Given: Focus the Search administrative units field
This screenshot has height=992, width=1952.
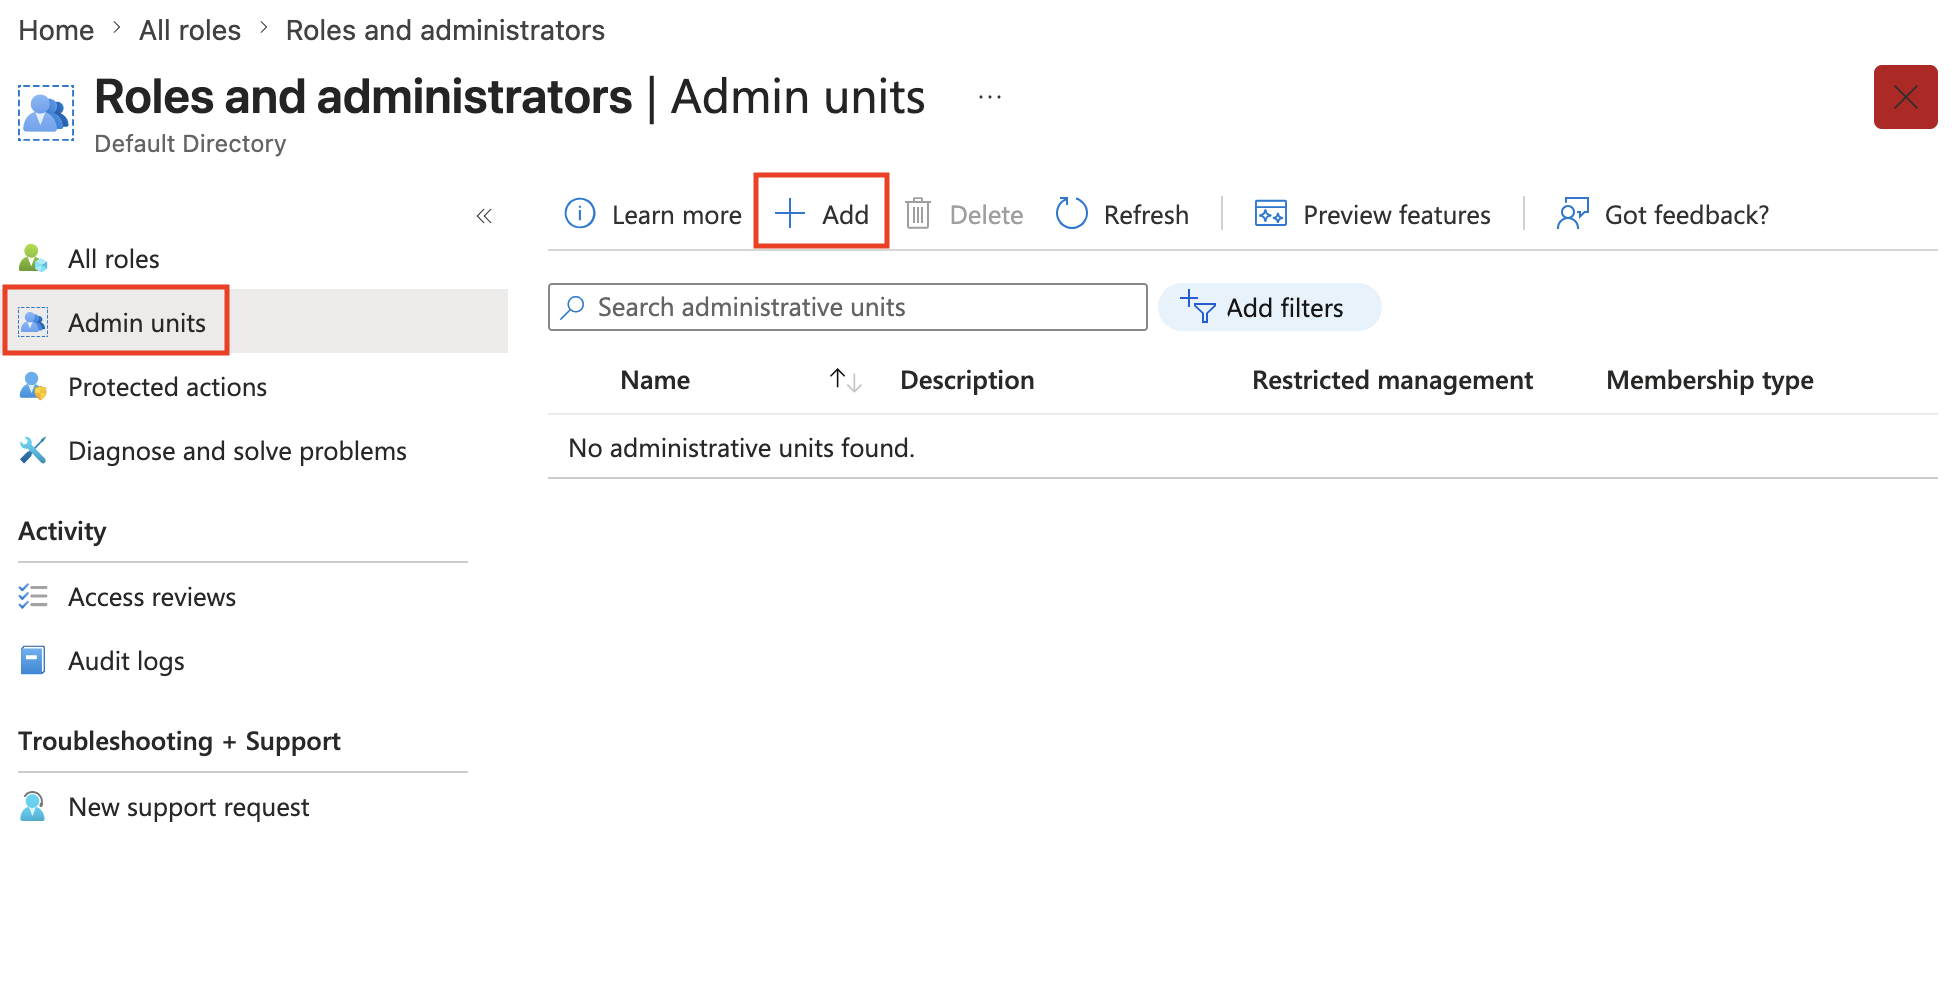Looking at the screenshot, I should click(848, 307).
